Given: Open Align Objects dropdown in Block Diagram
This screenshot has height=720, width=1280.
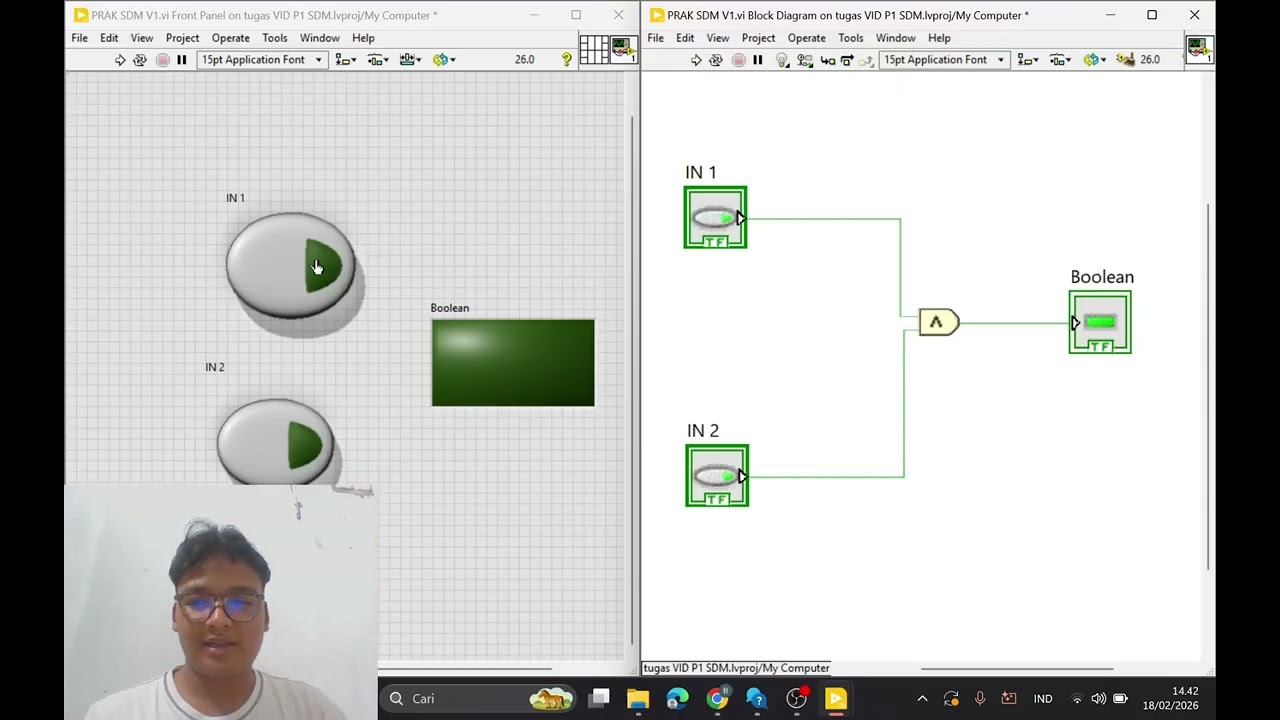Looking at the screenshot, I should pos(1027,60).
